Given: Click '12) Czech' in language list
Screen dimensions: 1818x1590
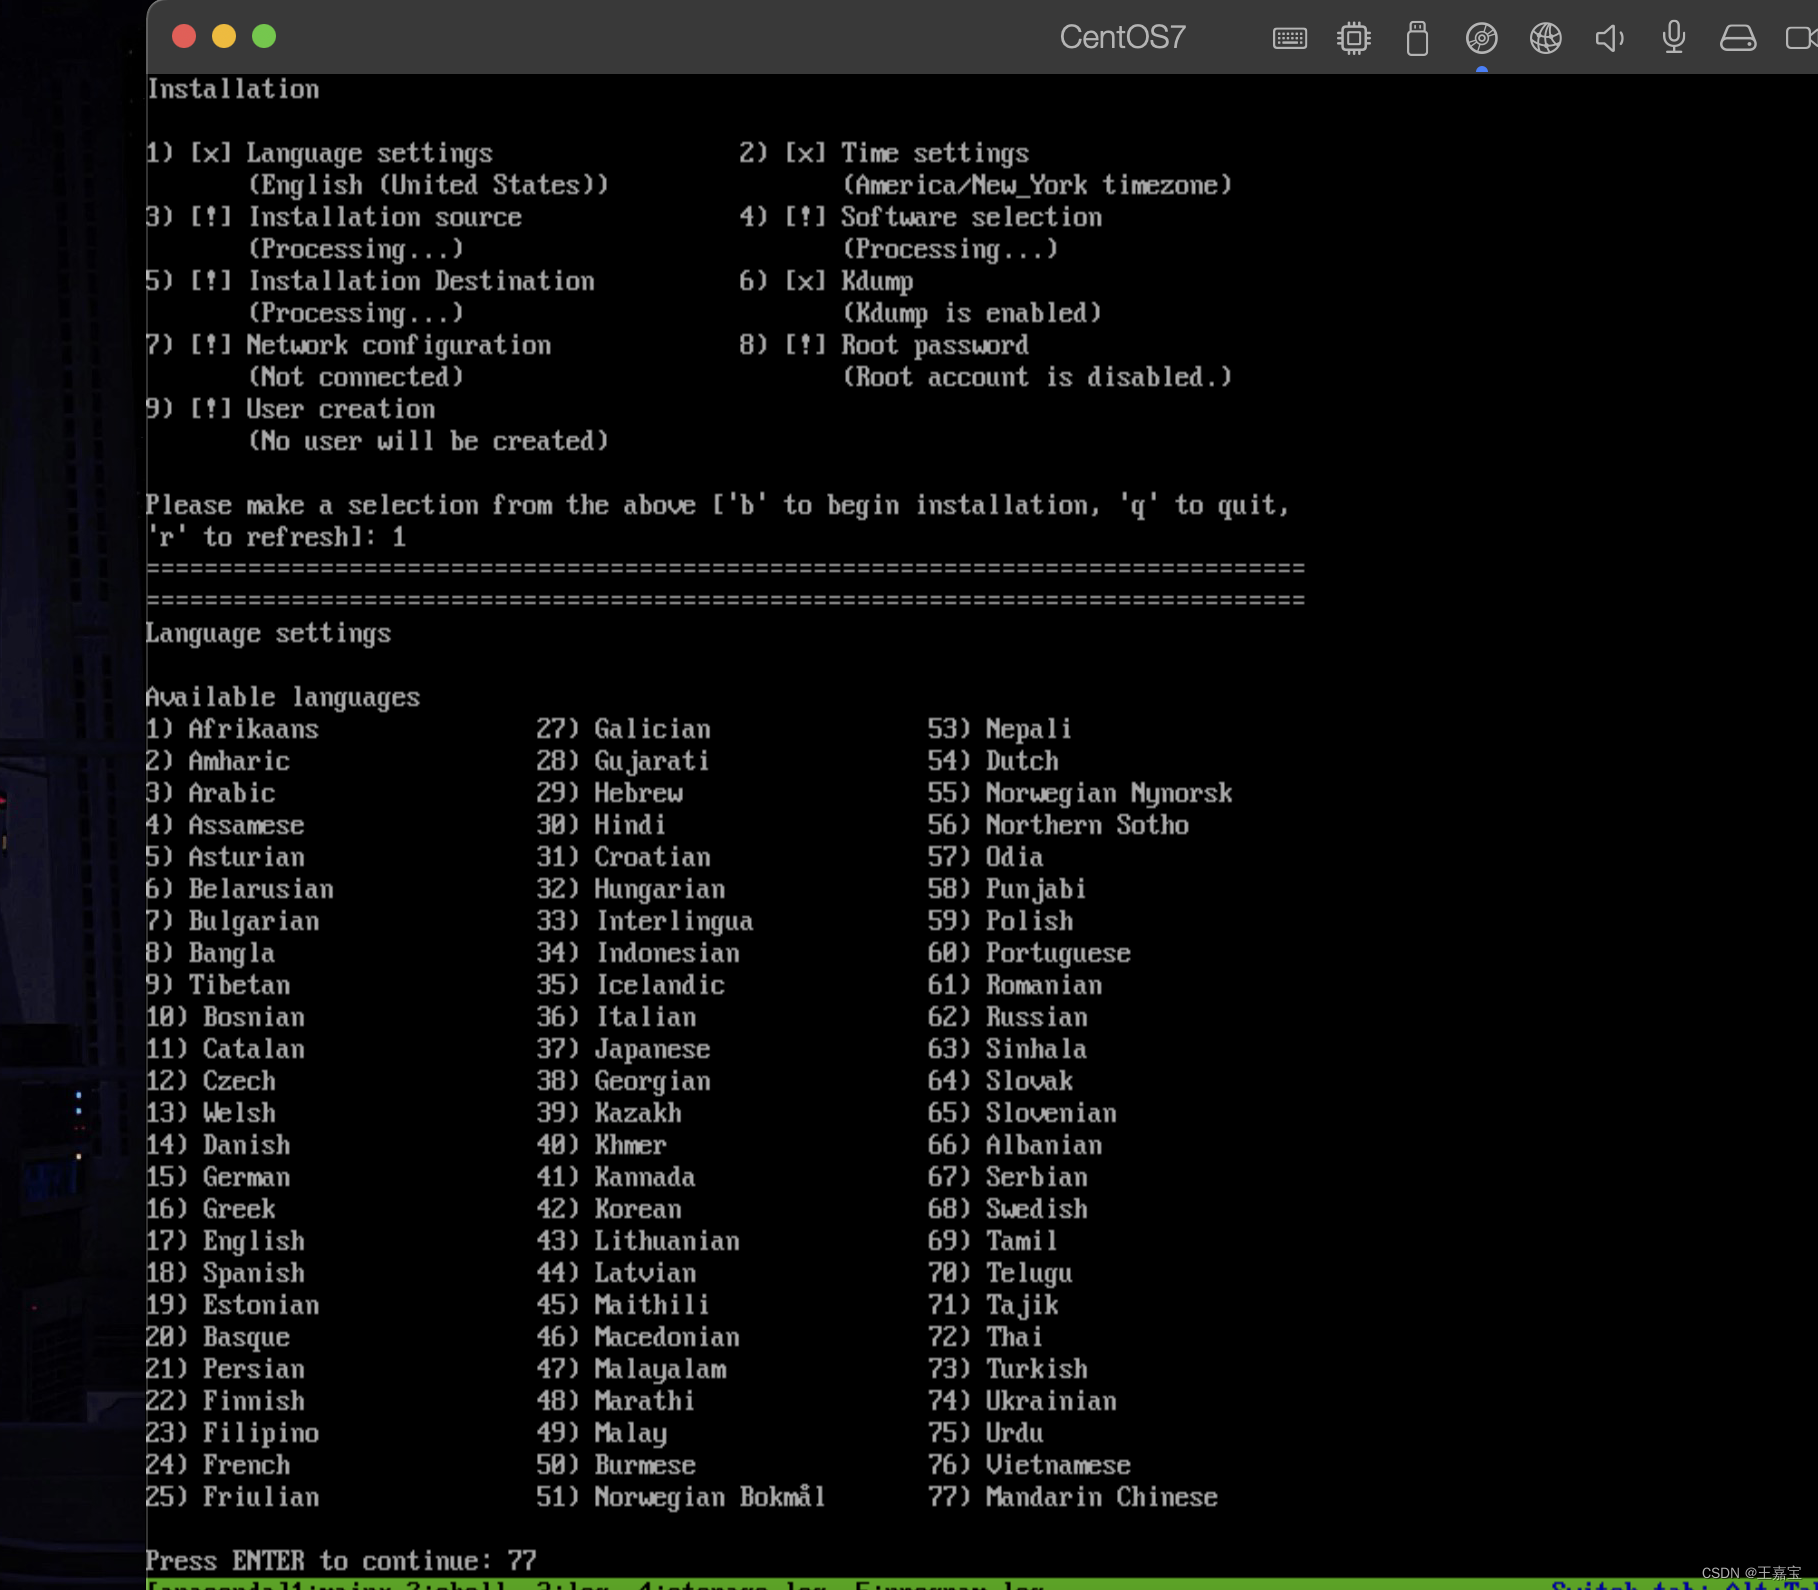Looking at the screenshot, I should point(211,1081).
